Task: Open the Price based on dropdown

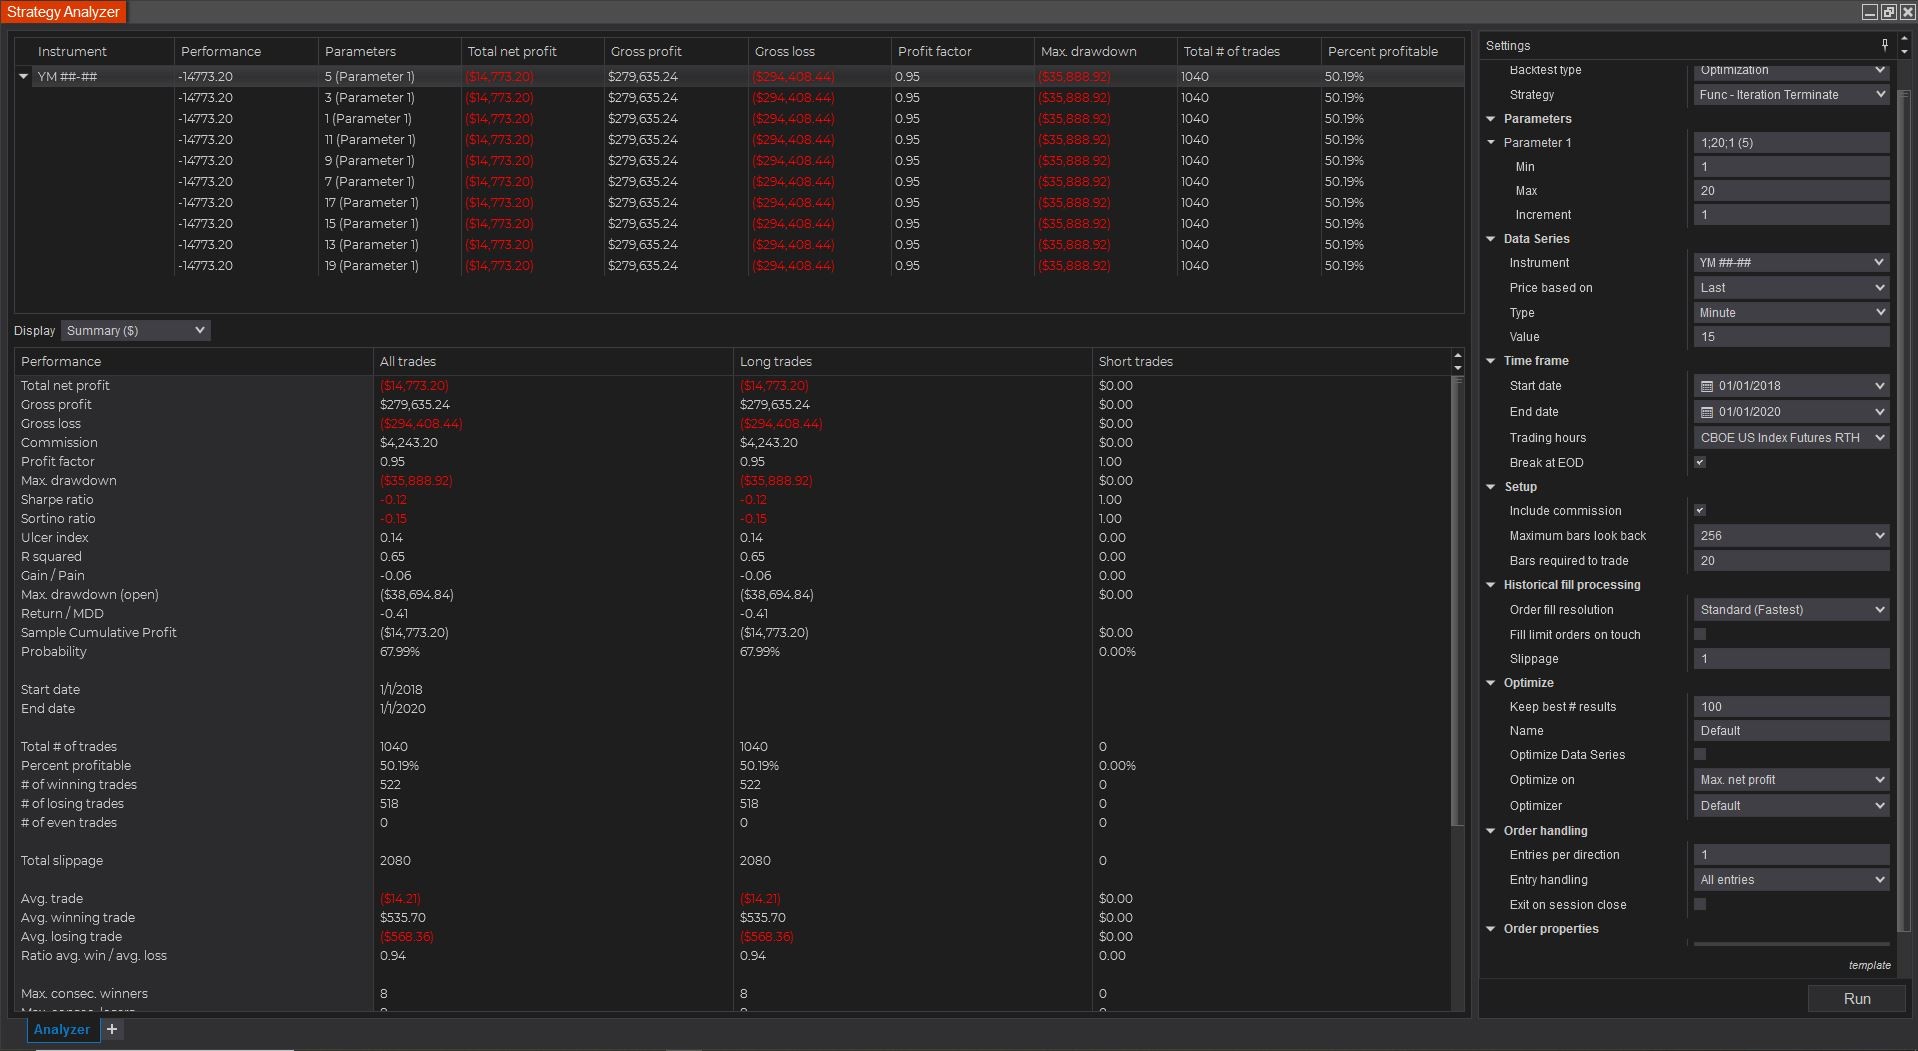Action: (x=1791, y=288)
